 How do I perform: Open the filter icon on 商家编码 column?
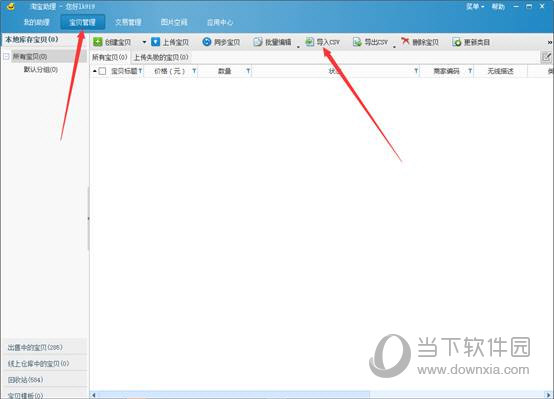(x=470, y=71)
